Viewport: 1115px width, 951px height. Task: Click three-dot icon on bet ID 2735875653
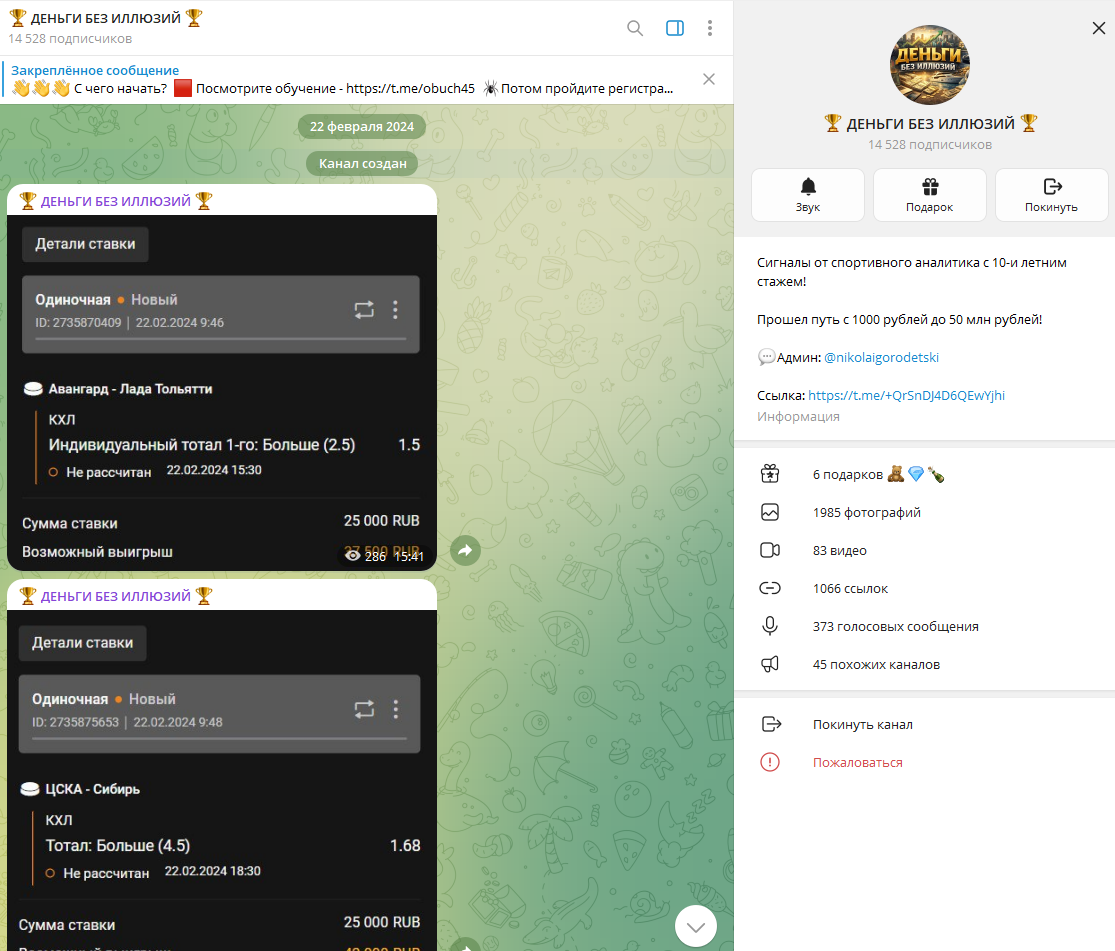pos(395,709)
